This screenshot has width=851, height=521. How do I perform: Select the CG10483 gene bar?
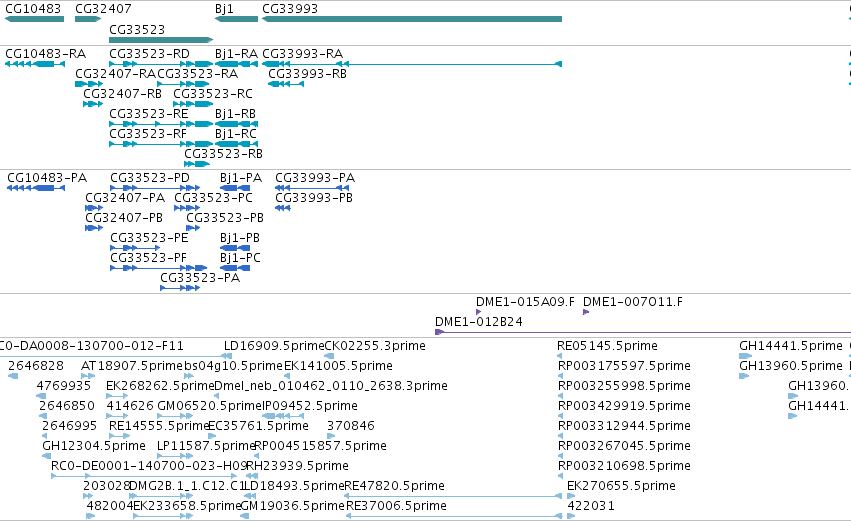pyautogui.click(x=34, y=19)
